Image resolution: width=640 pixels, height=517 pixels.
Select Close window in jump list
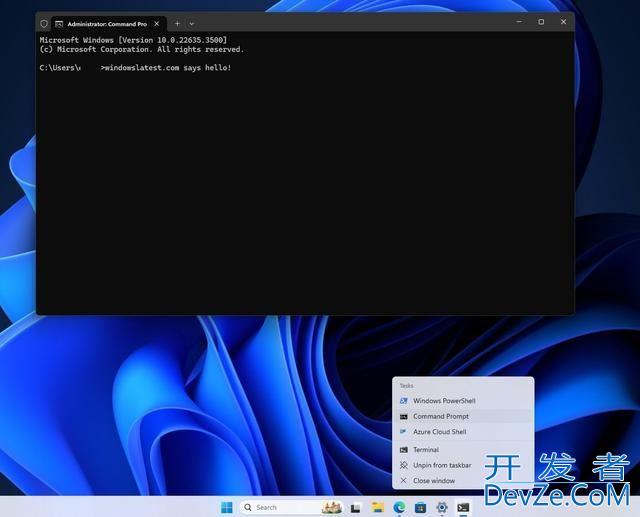[463, 481]
